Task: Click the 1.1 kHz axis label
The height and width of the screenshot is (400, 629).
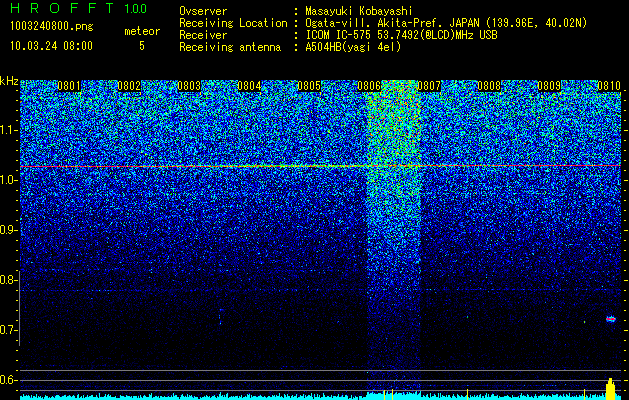Action: (8, 130)
